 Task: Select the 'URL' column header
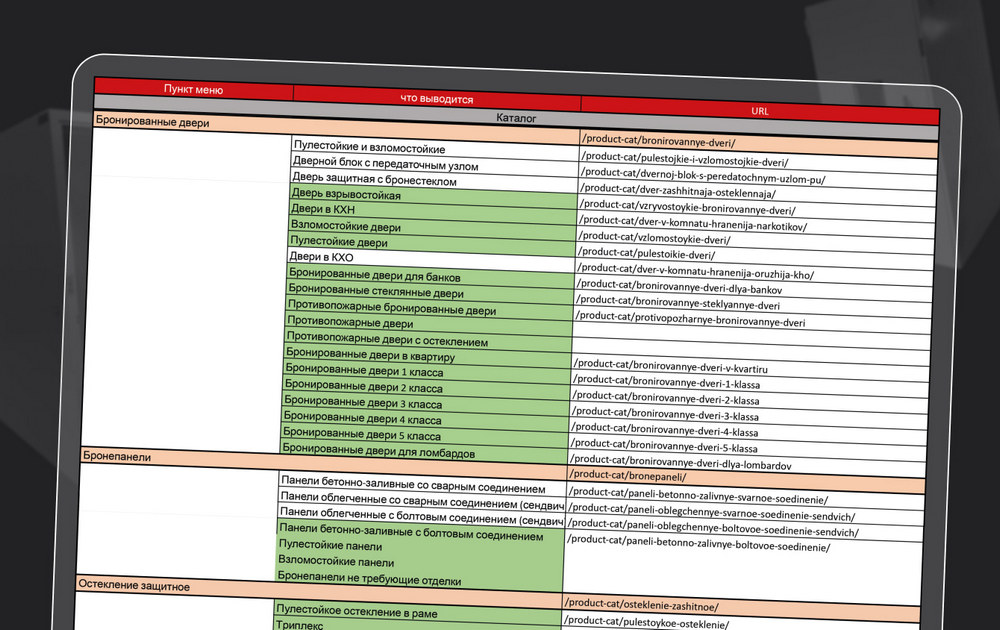tap(760, 111)
